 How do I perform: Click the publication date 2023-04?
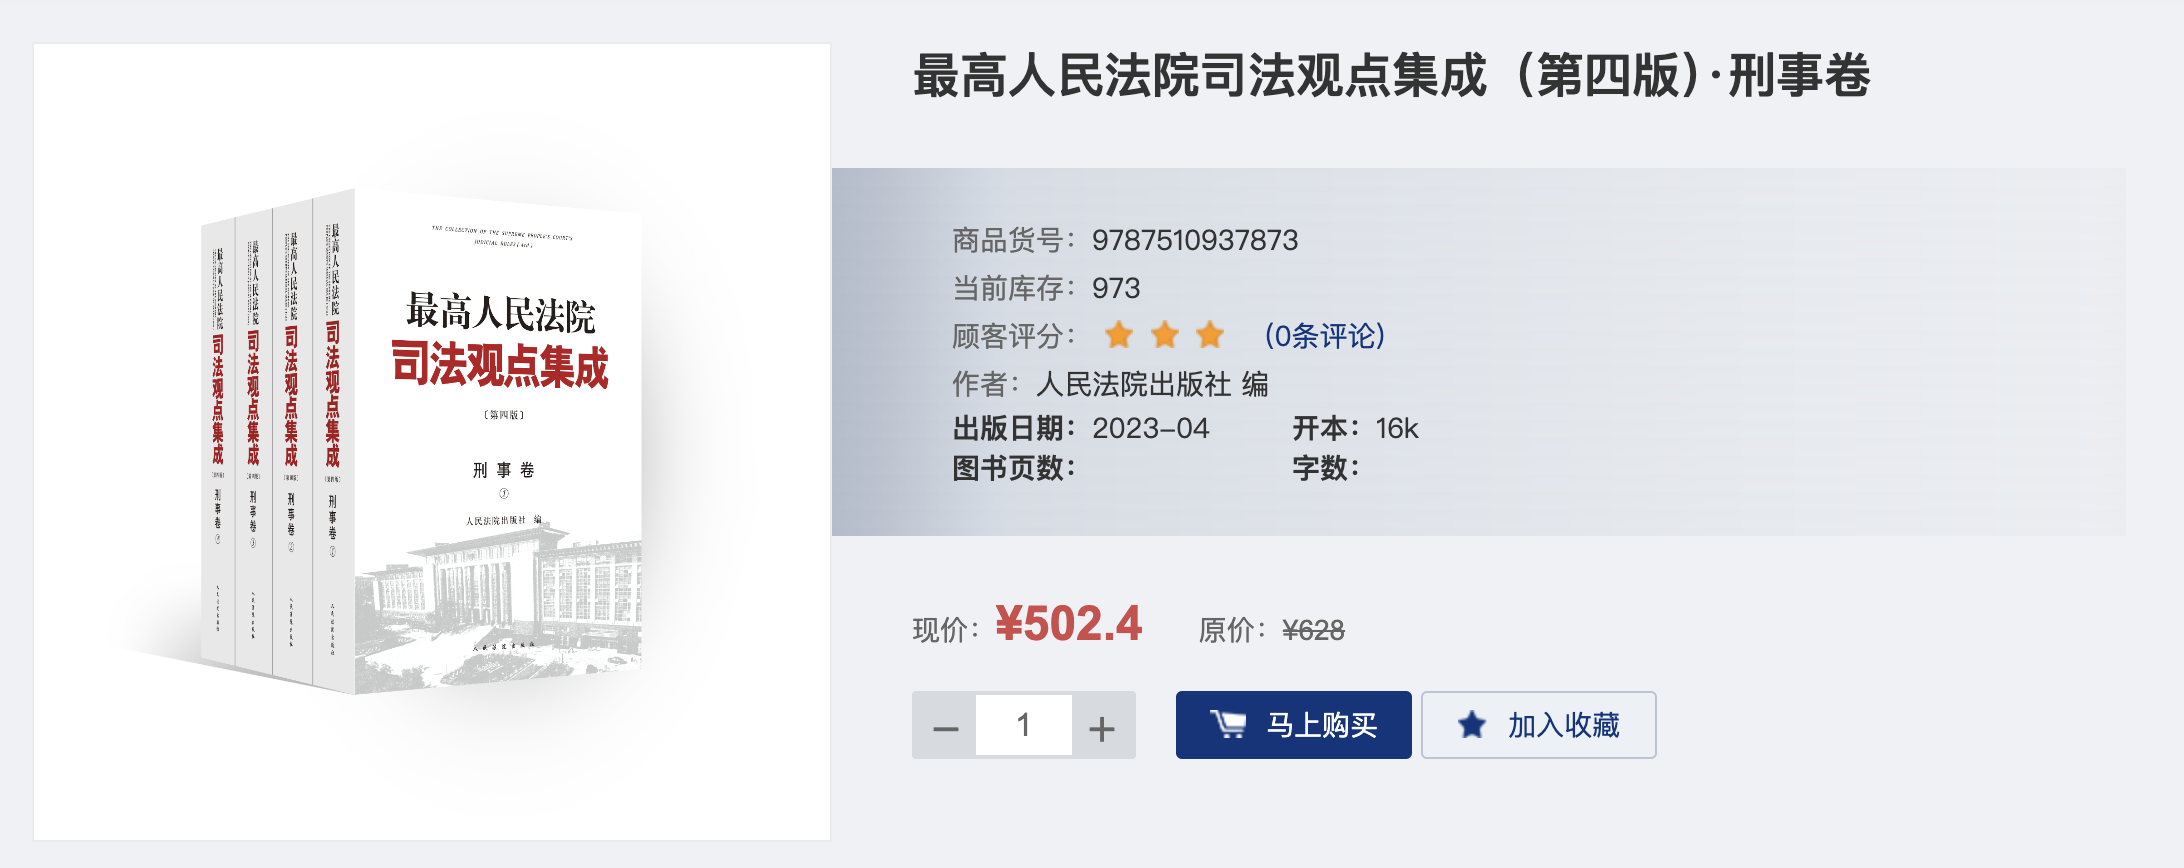(x=1151, y=429)
